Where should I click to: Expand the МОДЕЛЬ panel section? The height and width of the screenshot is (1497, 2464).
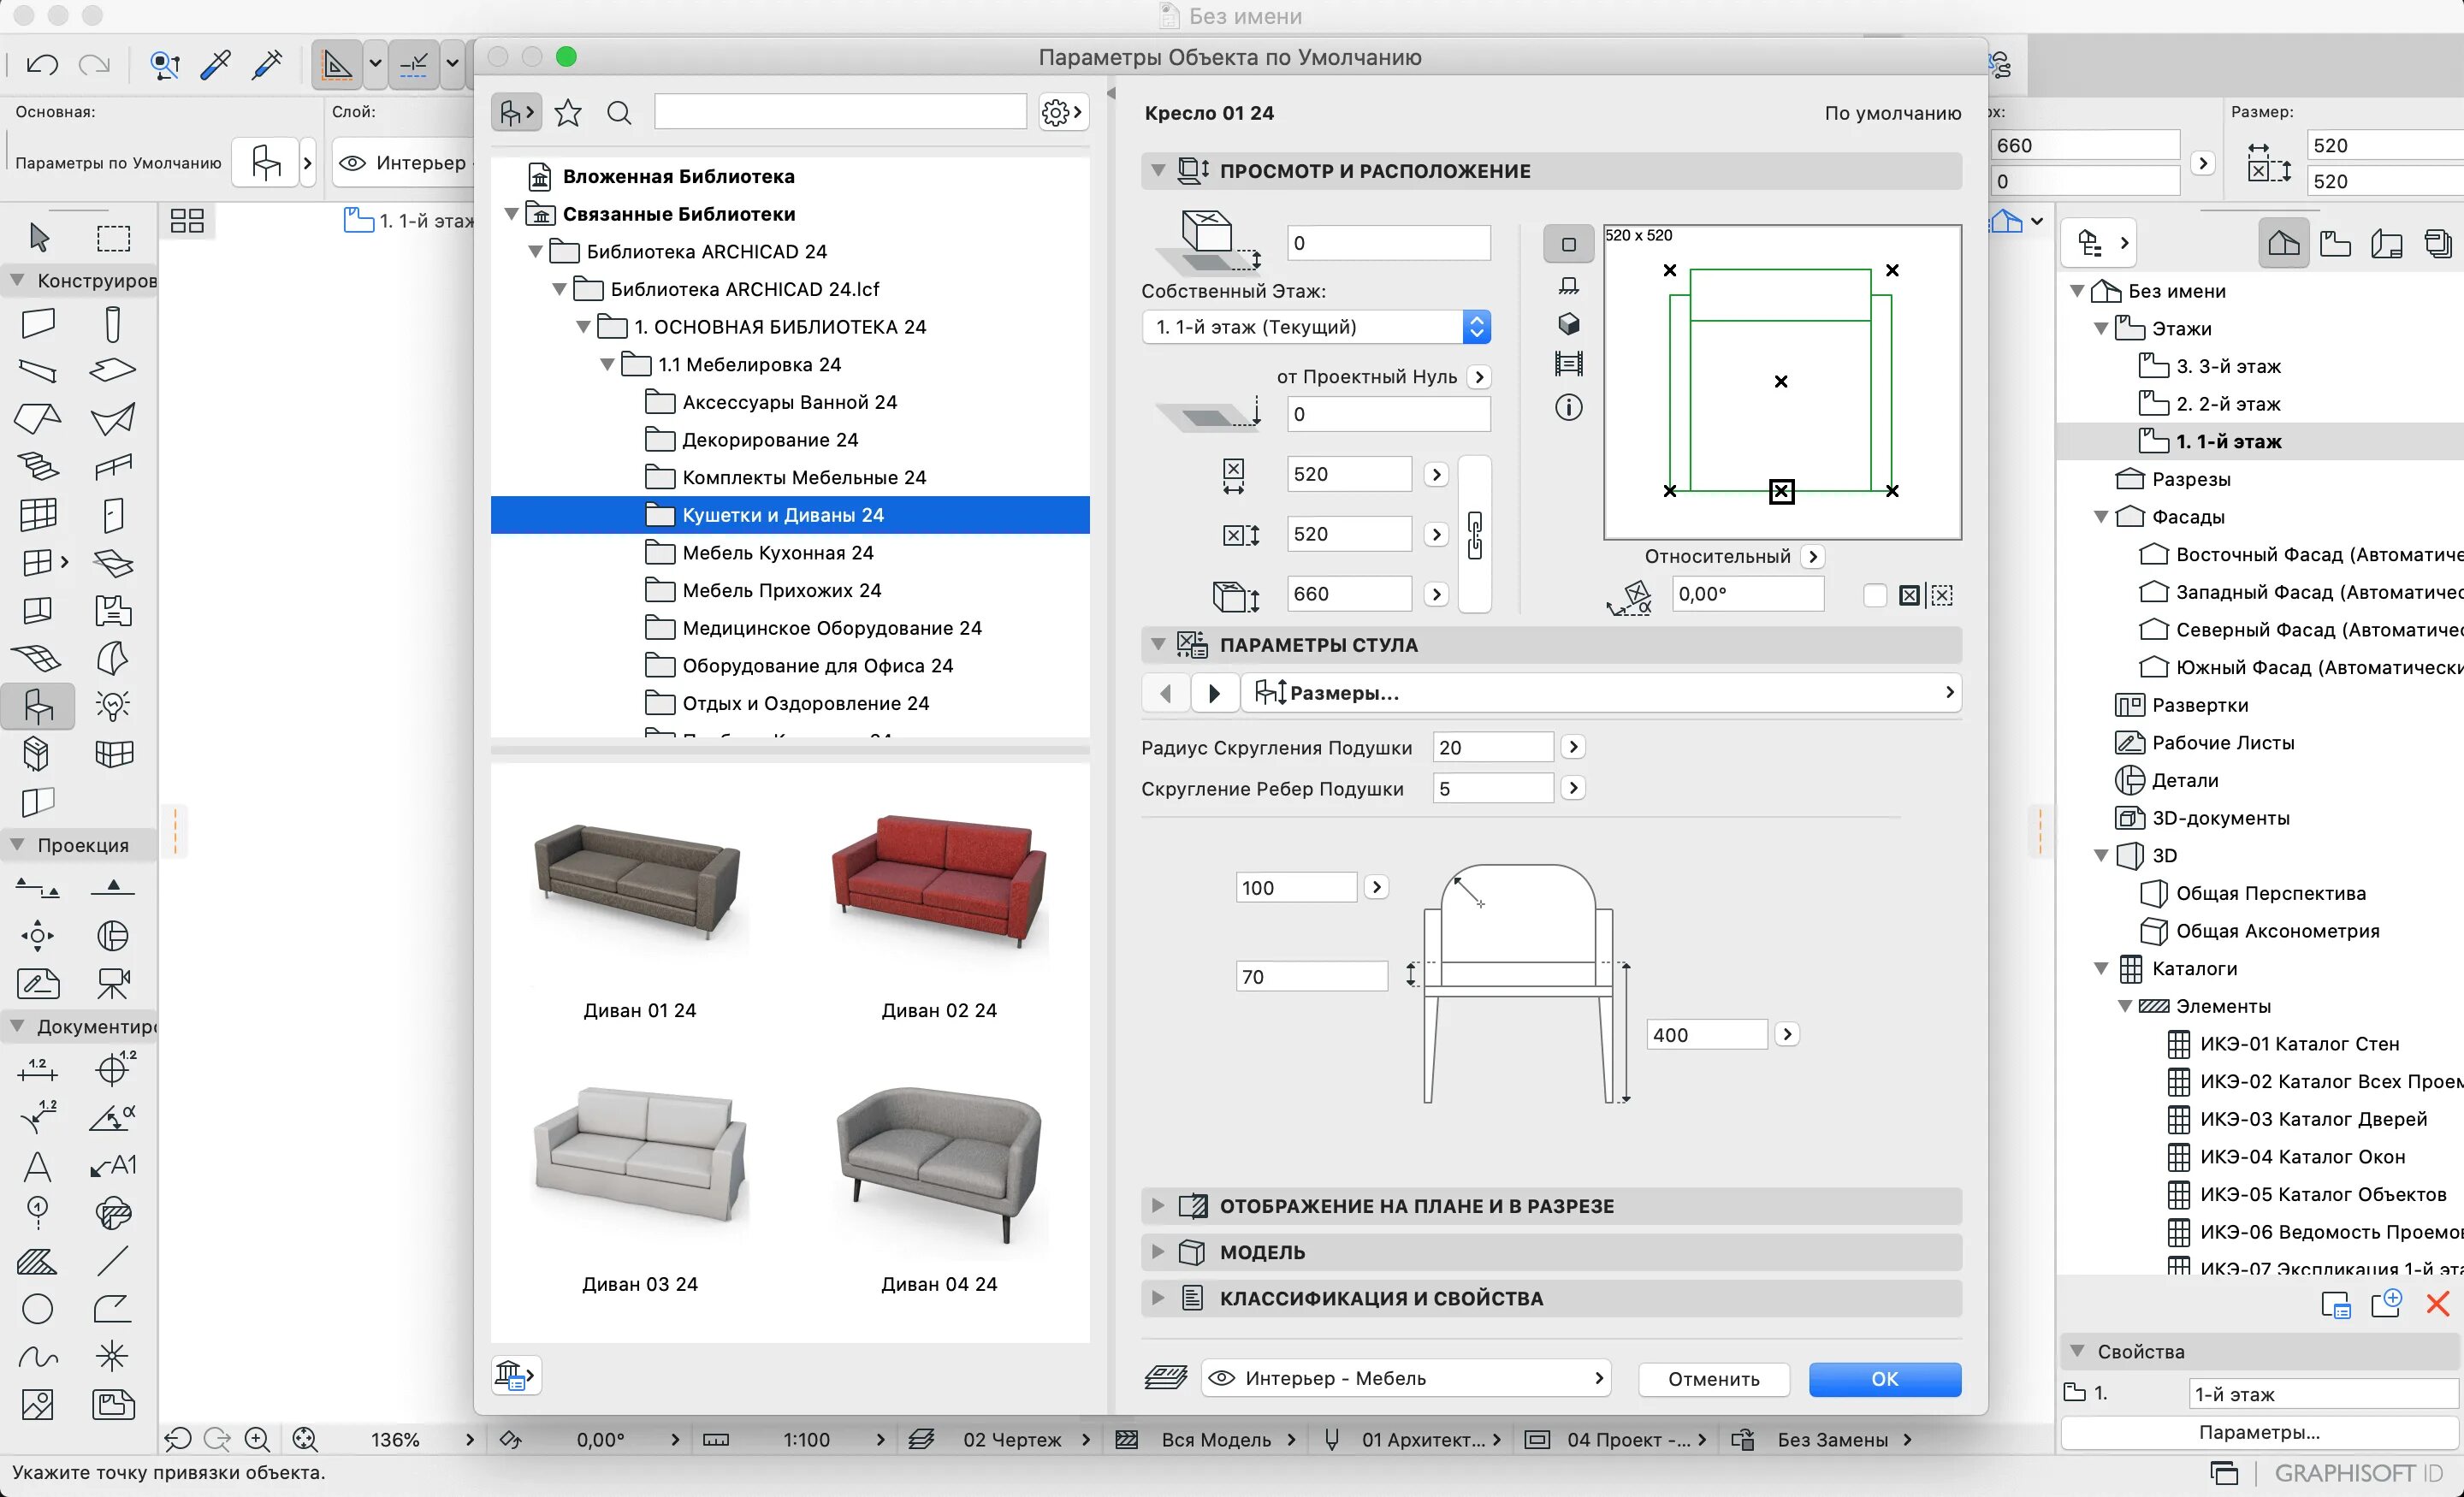(1157, 1251)
